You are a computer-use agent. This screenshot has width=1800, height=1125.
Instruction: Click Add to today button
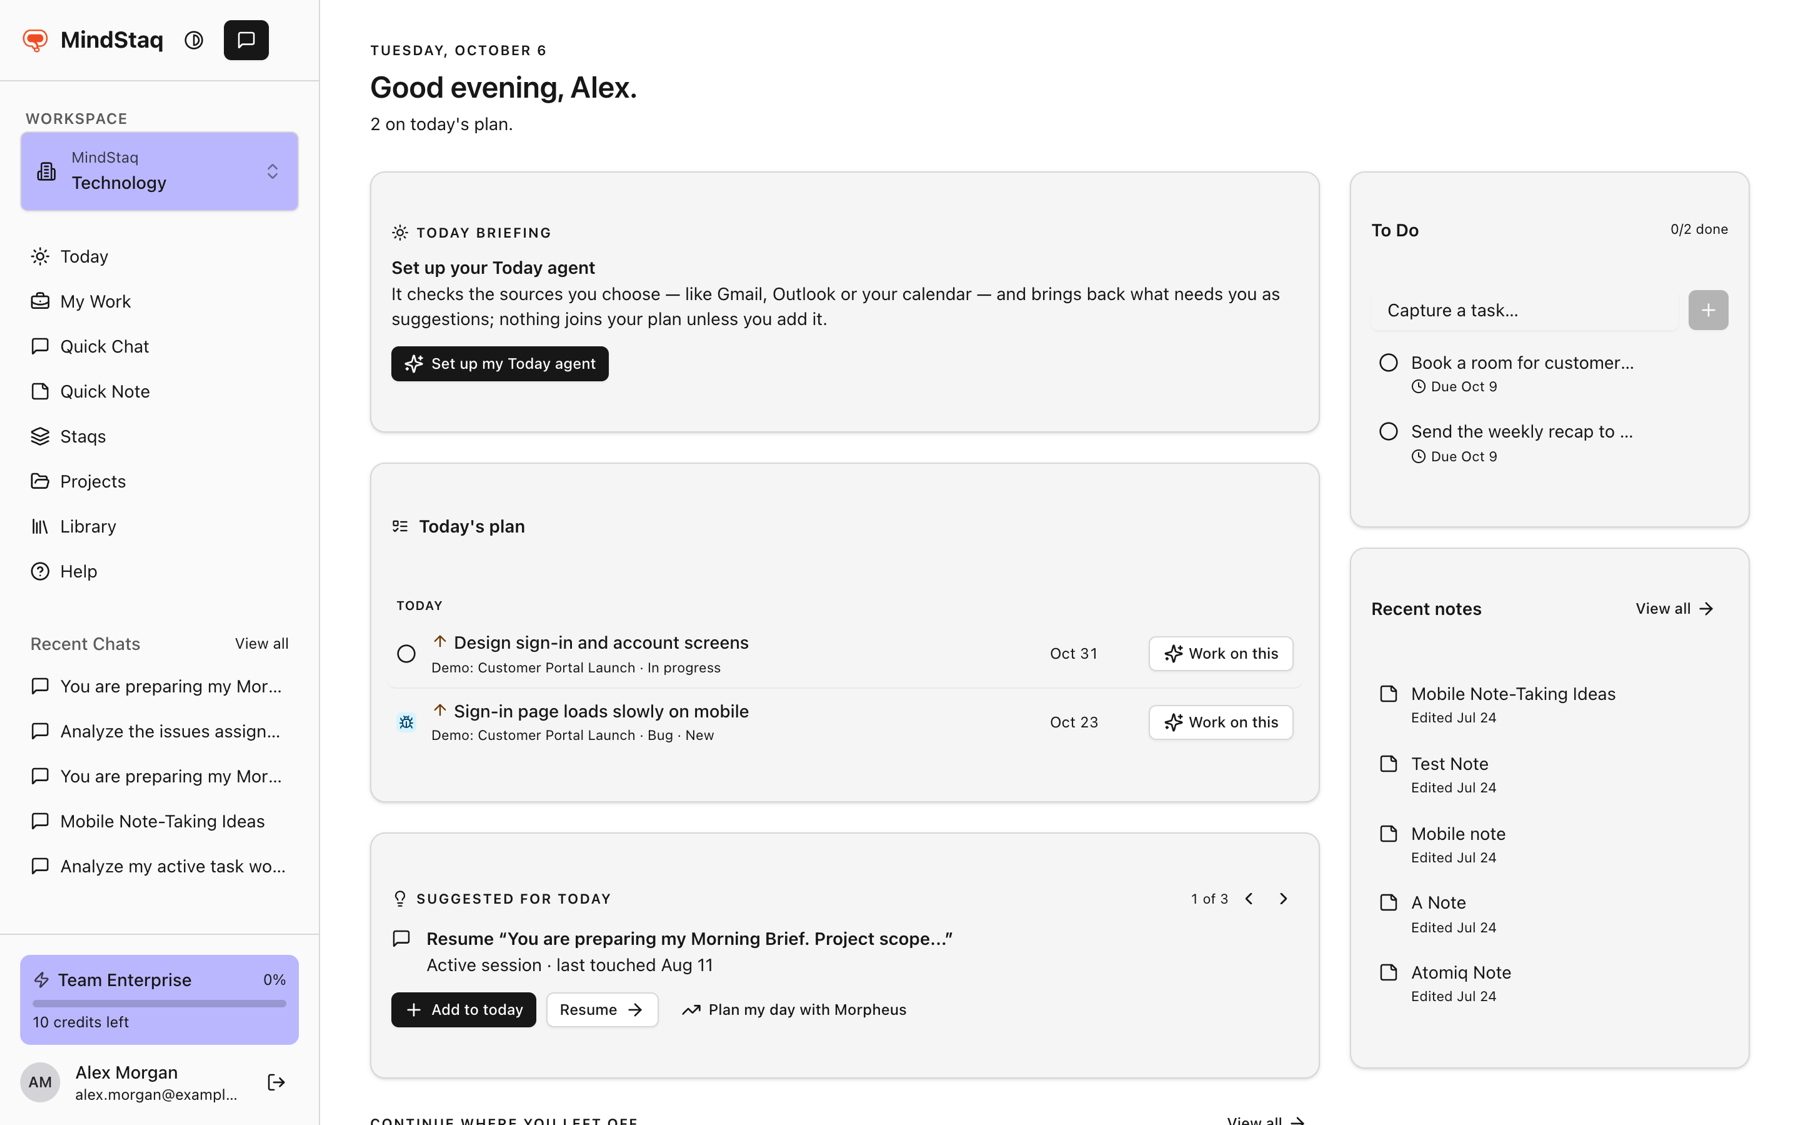tap(463, 1010)
